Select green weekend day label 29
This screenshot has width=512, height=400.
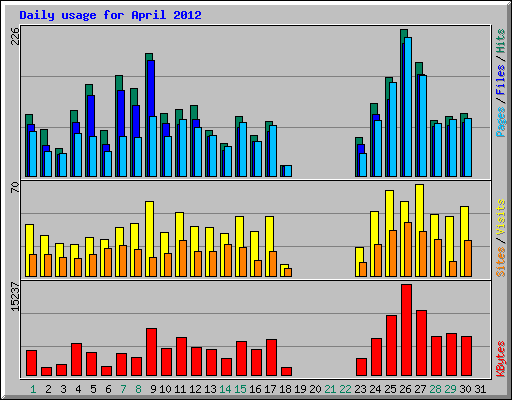click(x=450, y=389)
